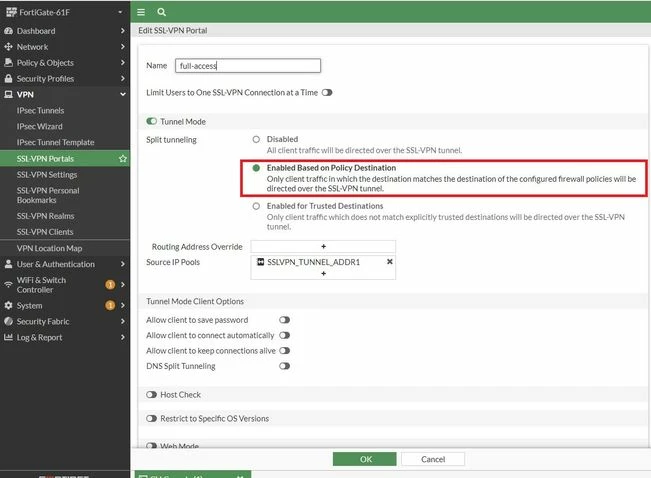
Task: Click the Split tunneling label
Action: pos(171,140)
